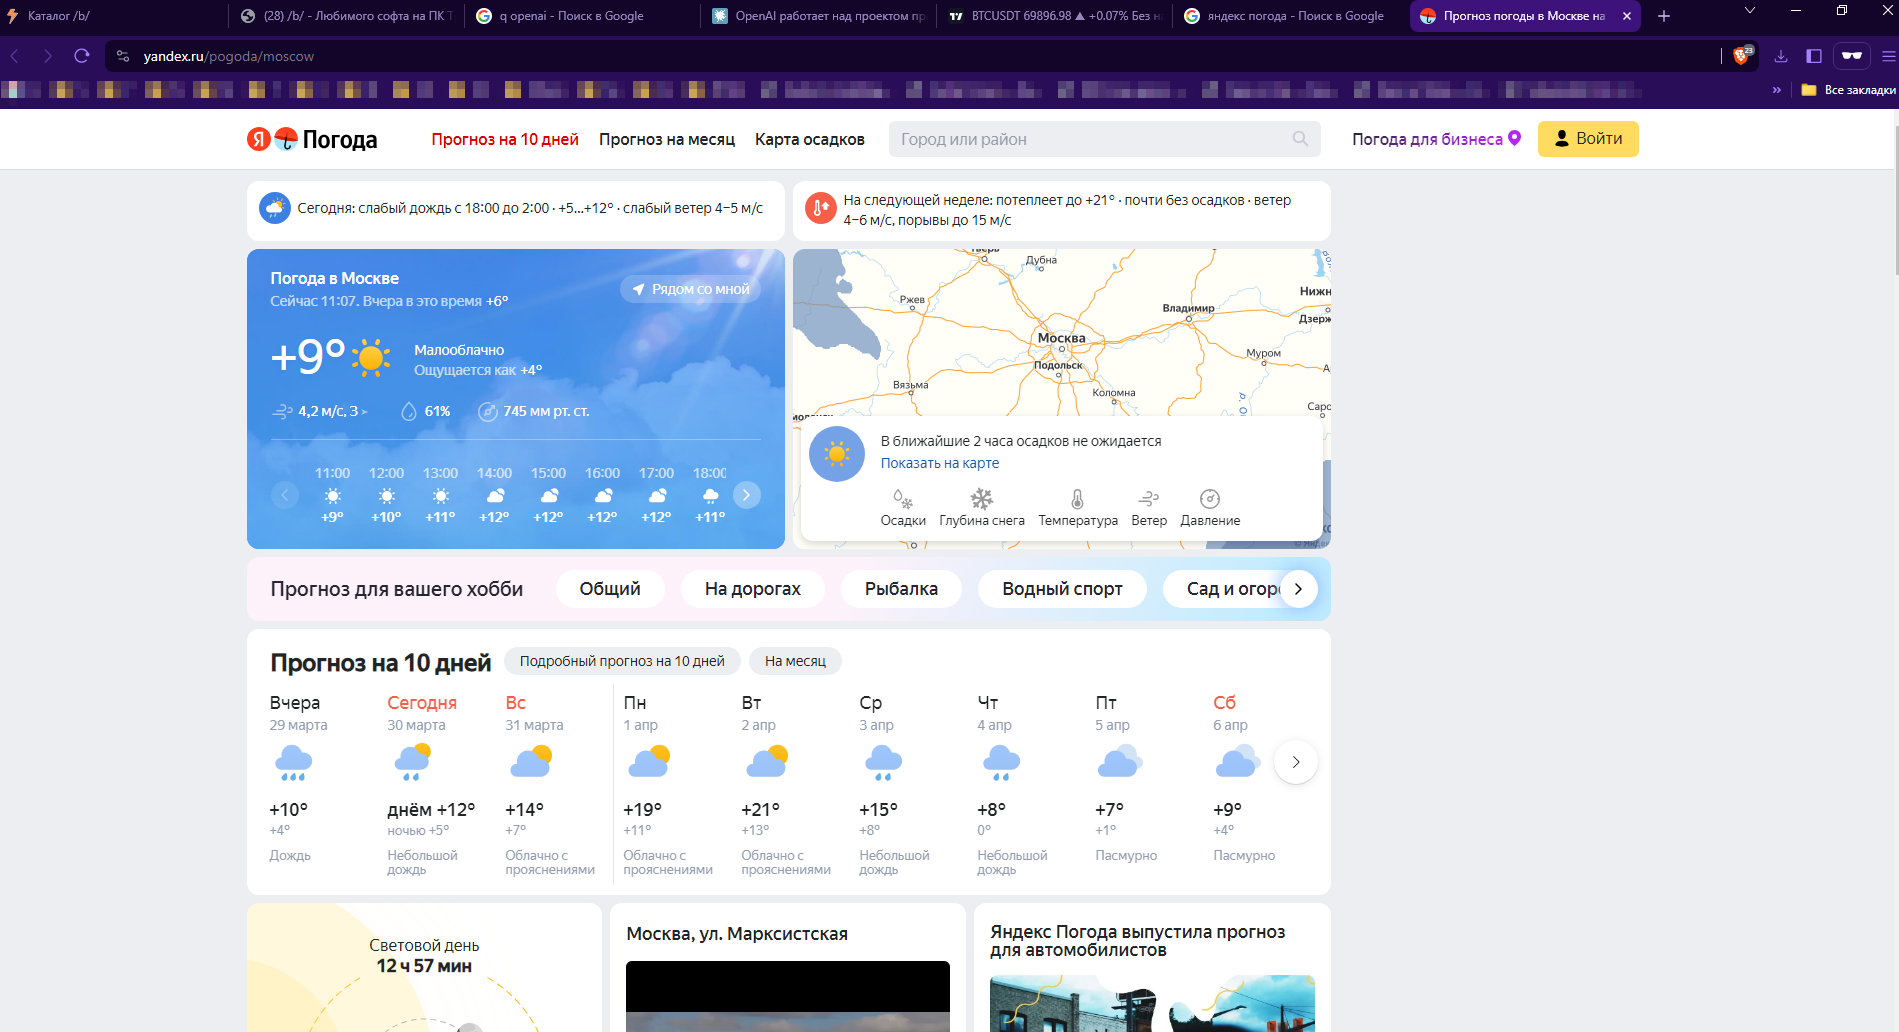1899x1032 pixels.
Task: Click the browser address bar URL
Action: coord(228,56)
